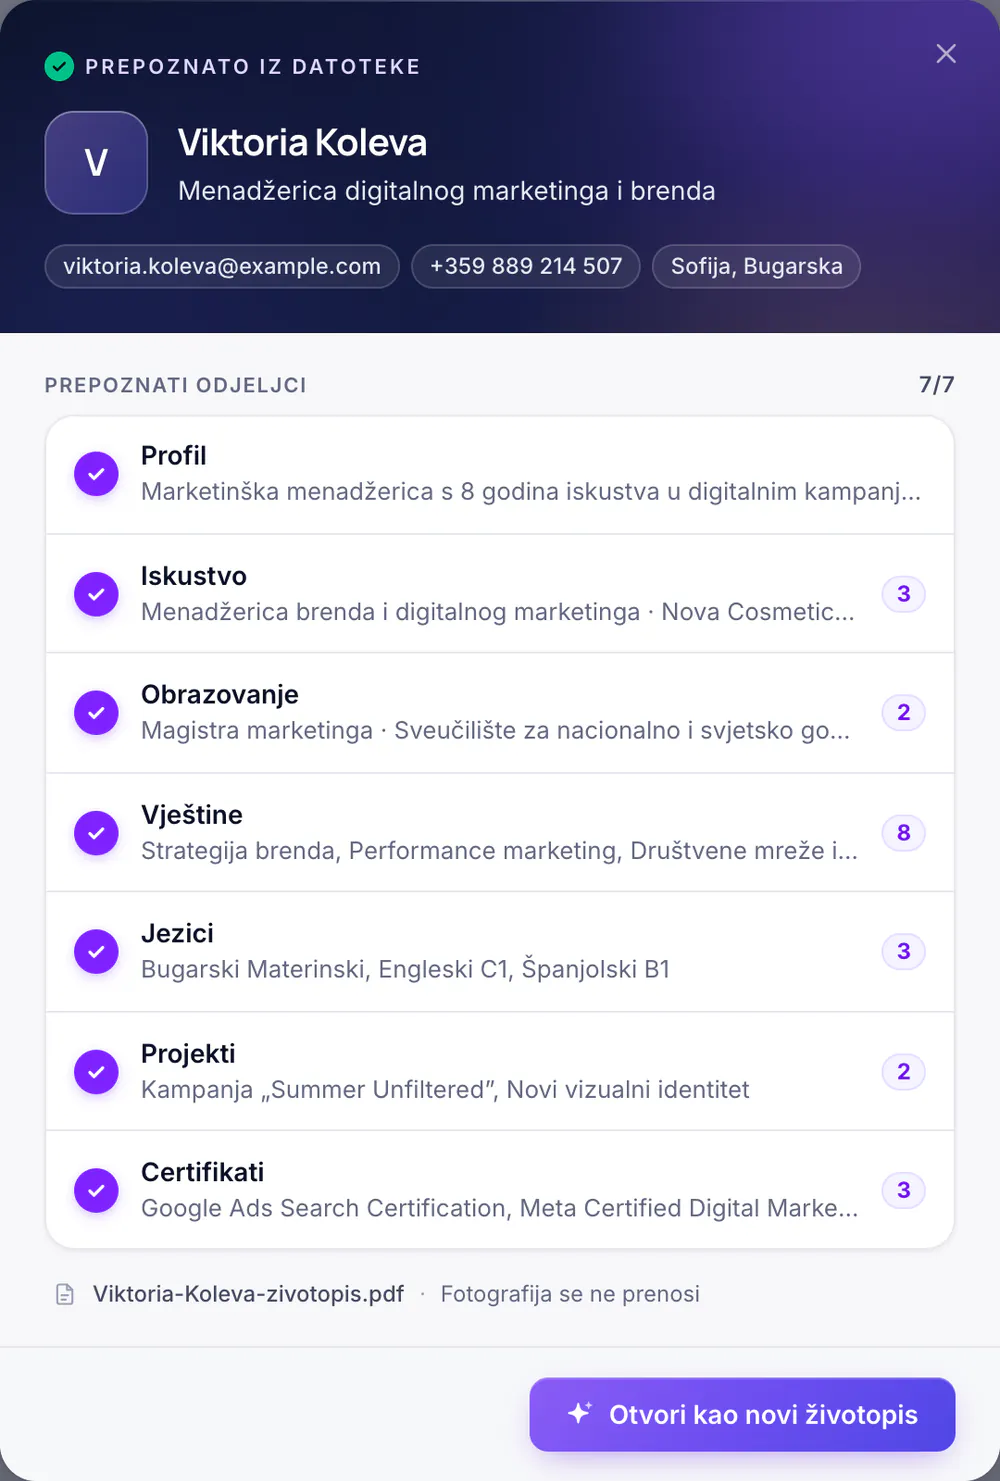Screen dimensions: 1000x1481
Task: Click the Viktoria Koleva name heading
Action: 302,143
